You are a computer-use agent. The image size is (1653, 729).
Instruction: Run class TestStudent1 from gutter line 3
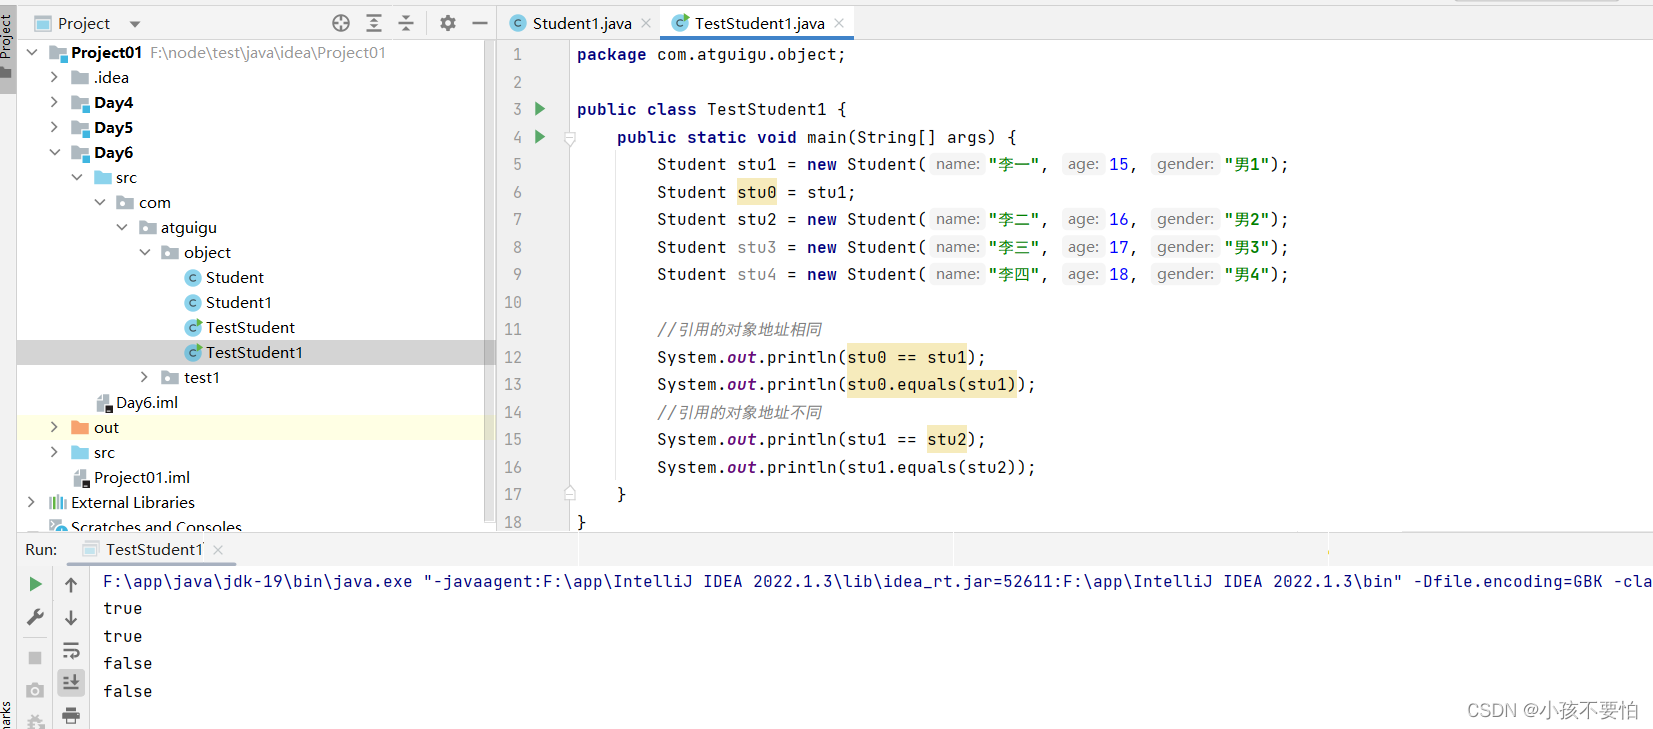click(x=540, y=109)
